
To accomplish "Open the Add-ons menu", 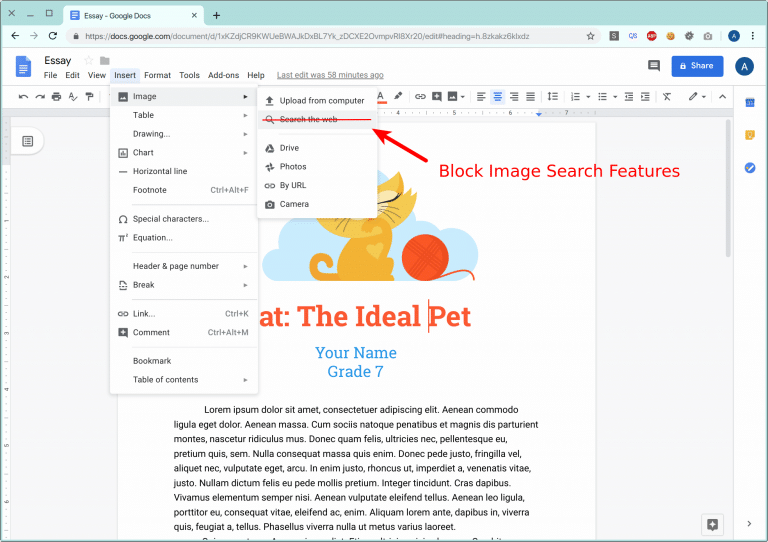I will coord(223,75).
